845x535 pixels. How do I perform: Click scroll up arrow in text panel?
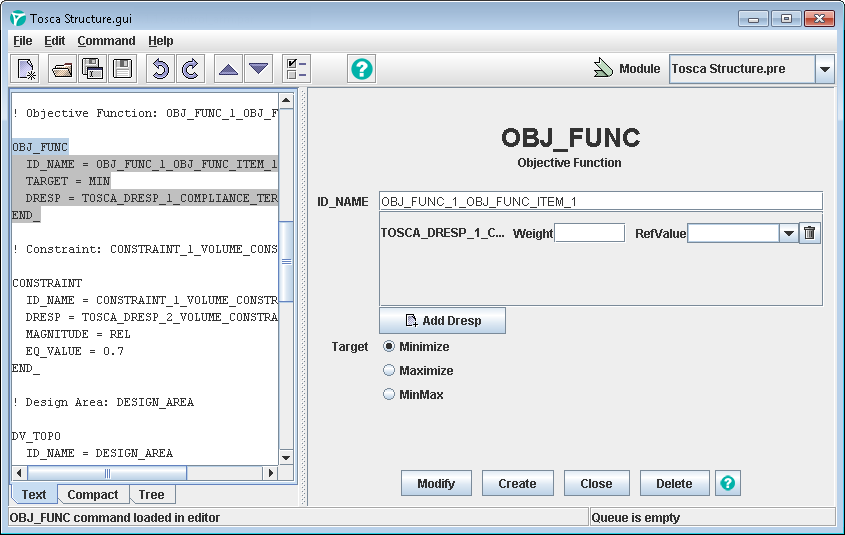286,100
